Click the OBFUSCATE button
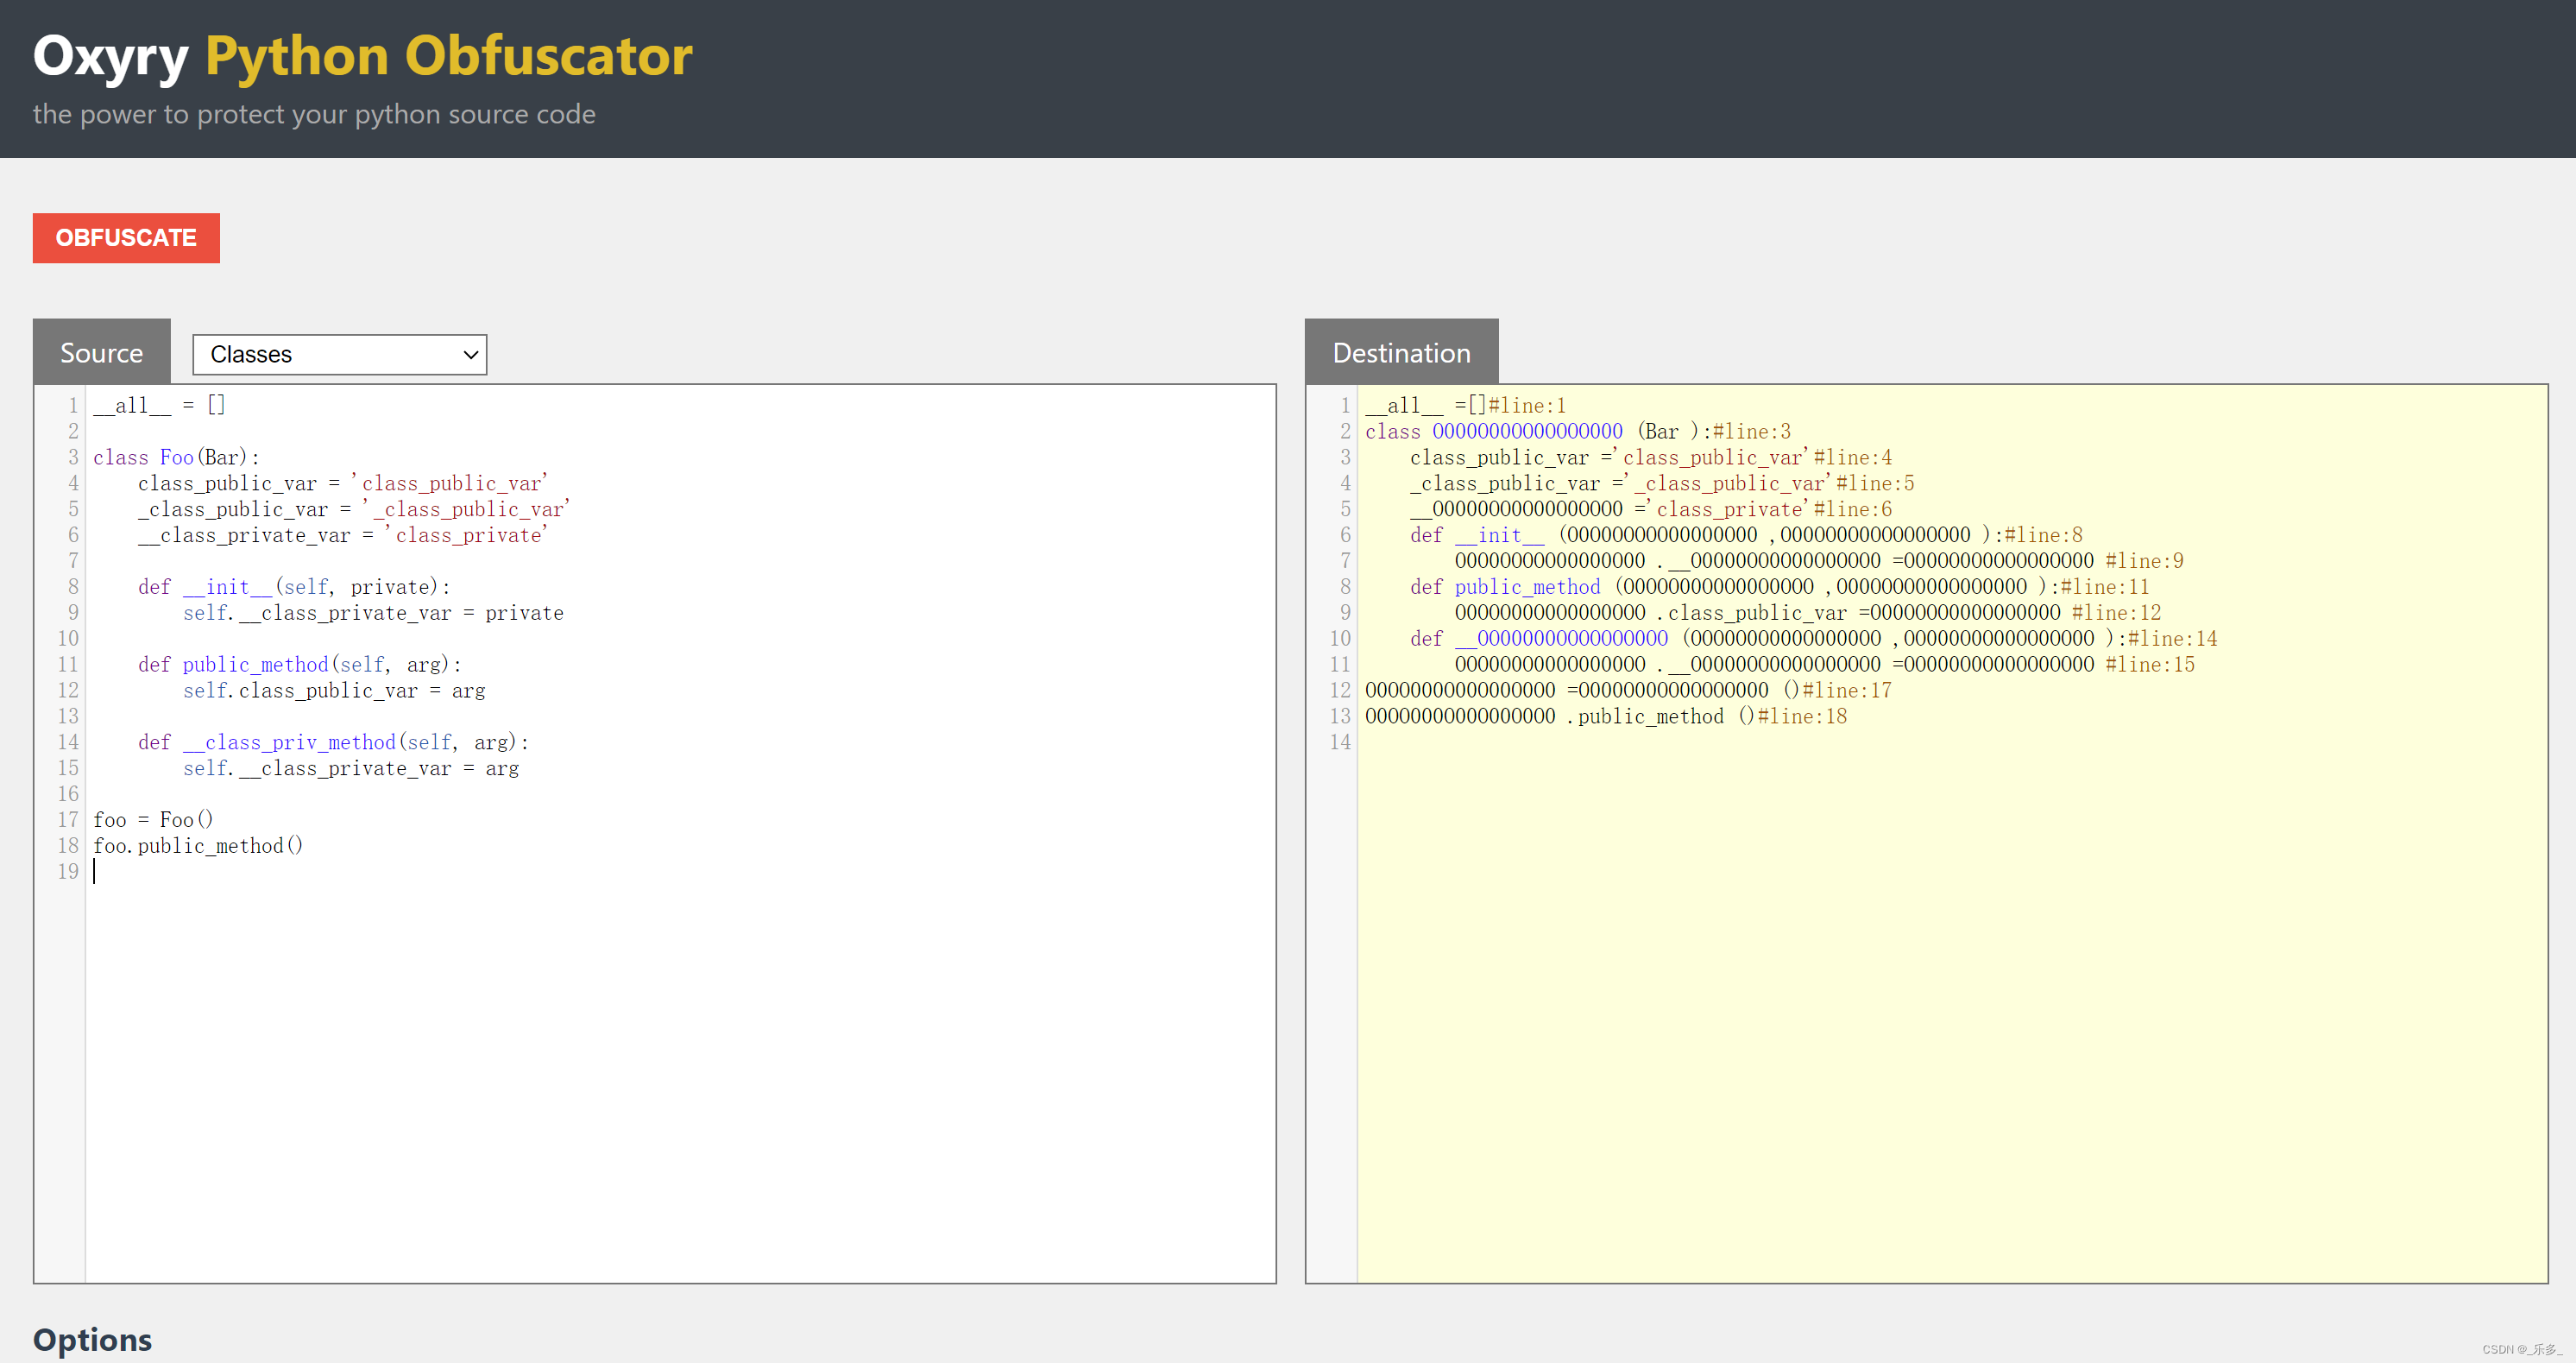The width and height of the screenshot is (2576, 1363). point(128,237)
